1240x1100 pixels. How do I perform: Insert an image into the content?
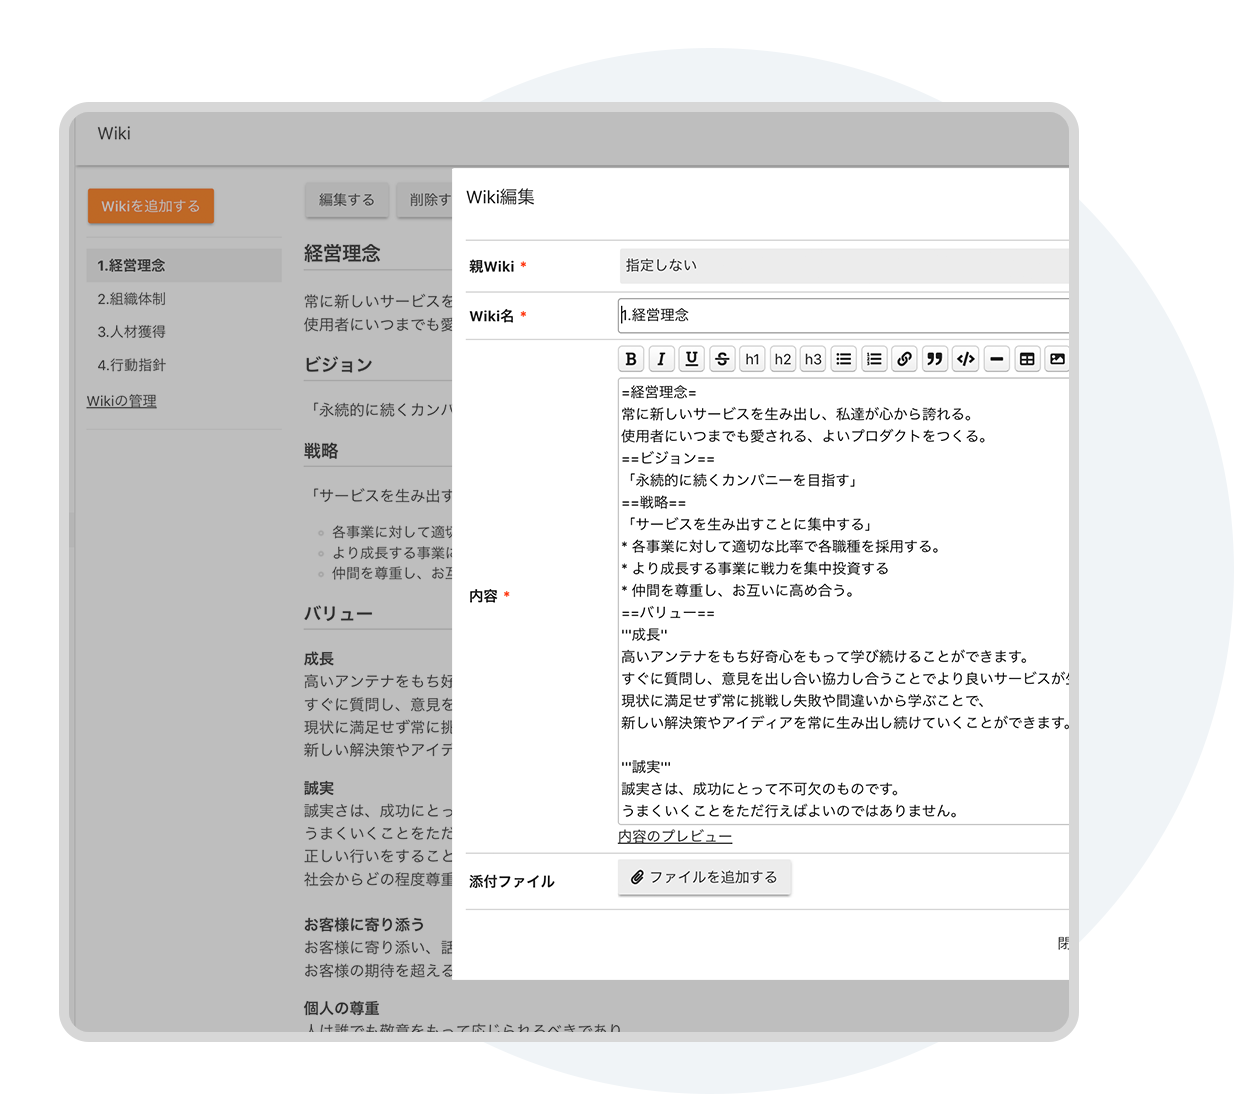pyautogui.click(x=1057, y=358)
